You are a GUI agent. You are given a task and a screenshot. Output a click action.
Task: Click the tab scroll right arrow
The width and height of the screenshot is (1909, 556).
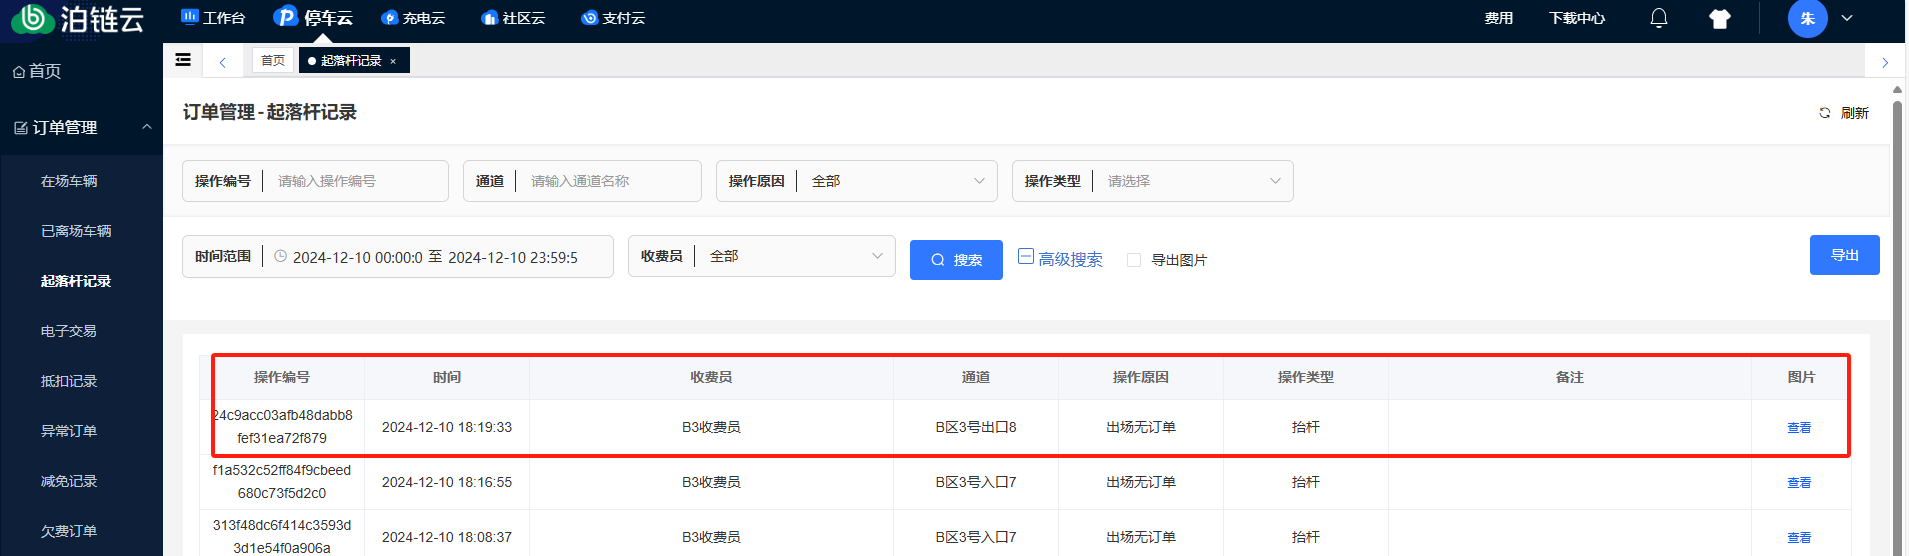coord(1885,62)
